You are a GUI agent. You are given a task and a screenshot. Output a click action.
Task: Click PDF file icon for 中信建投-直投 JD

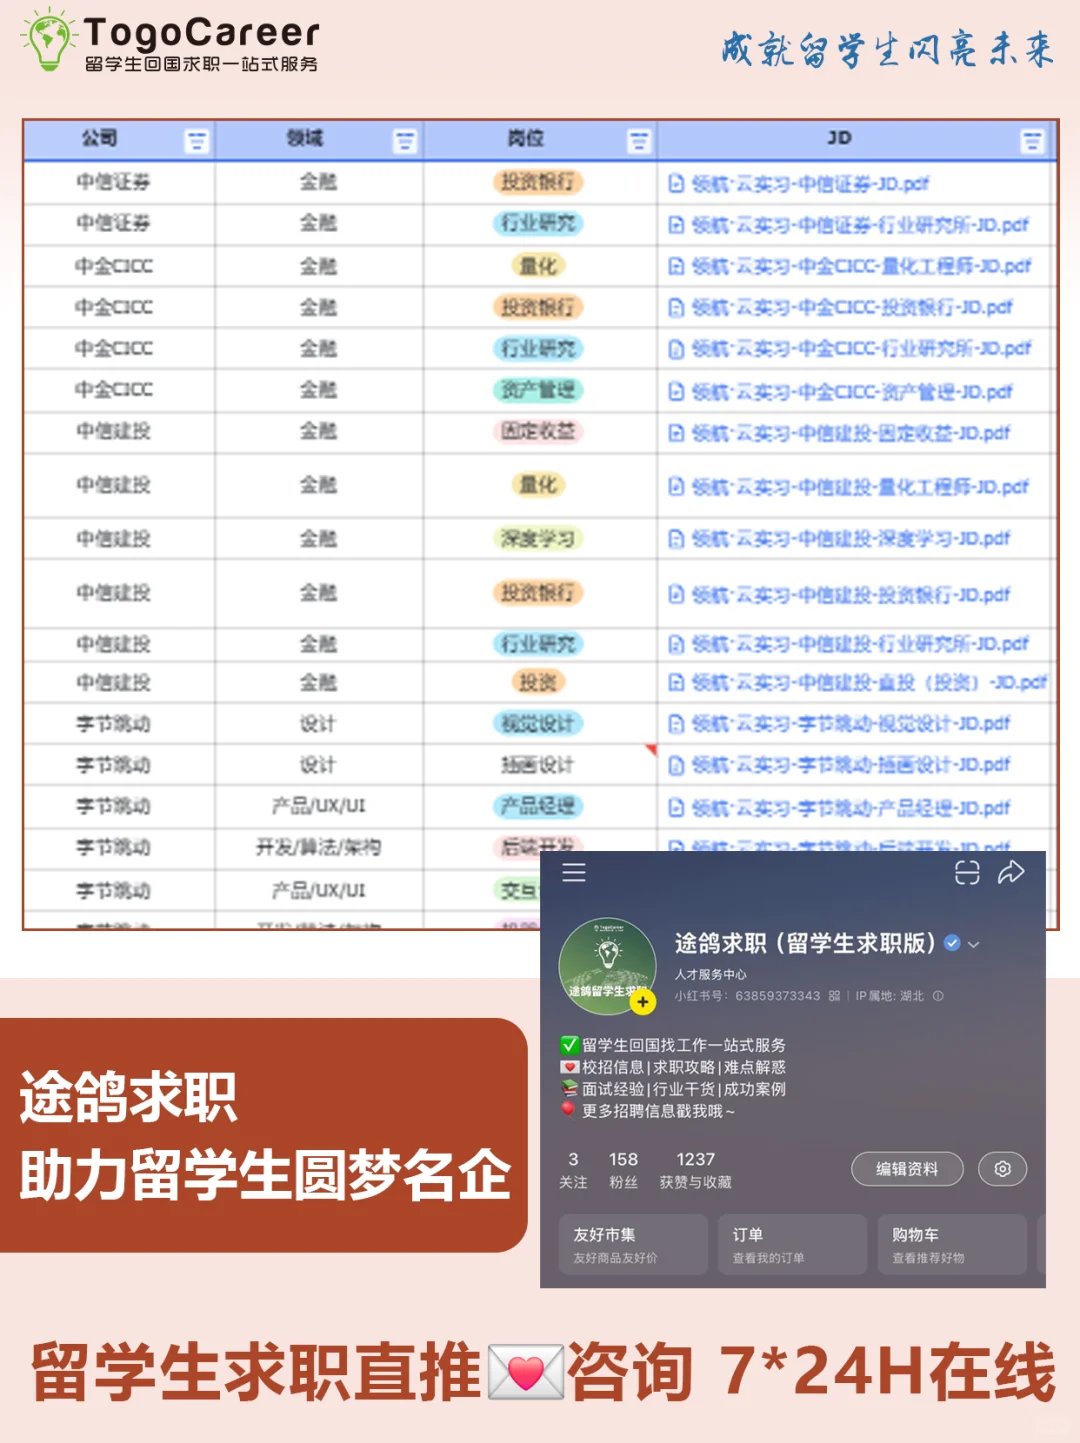pos(676,683)
